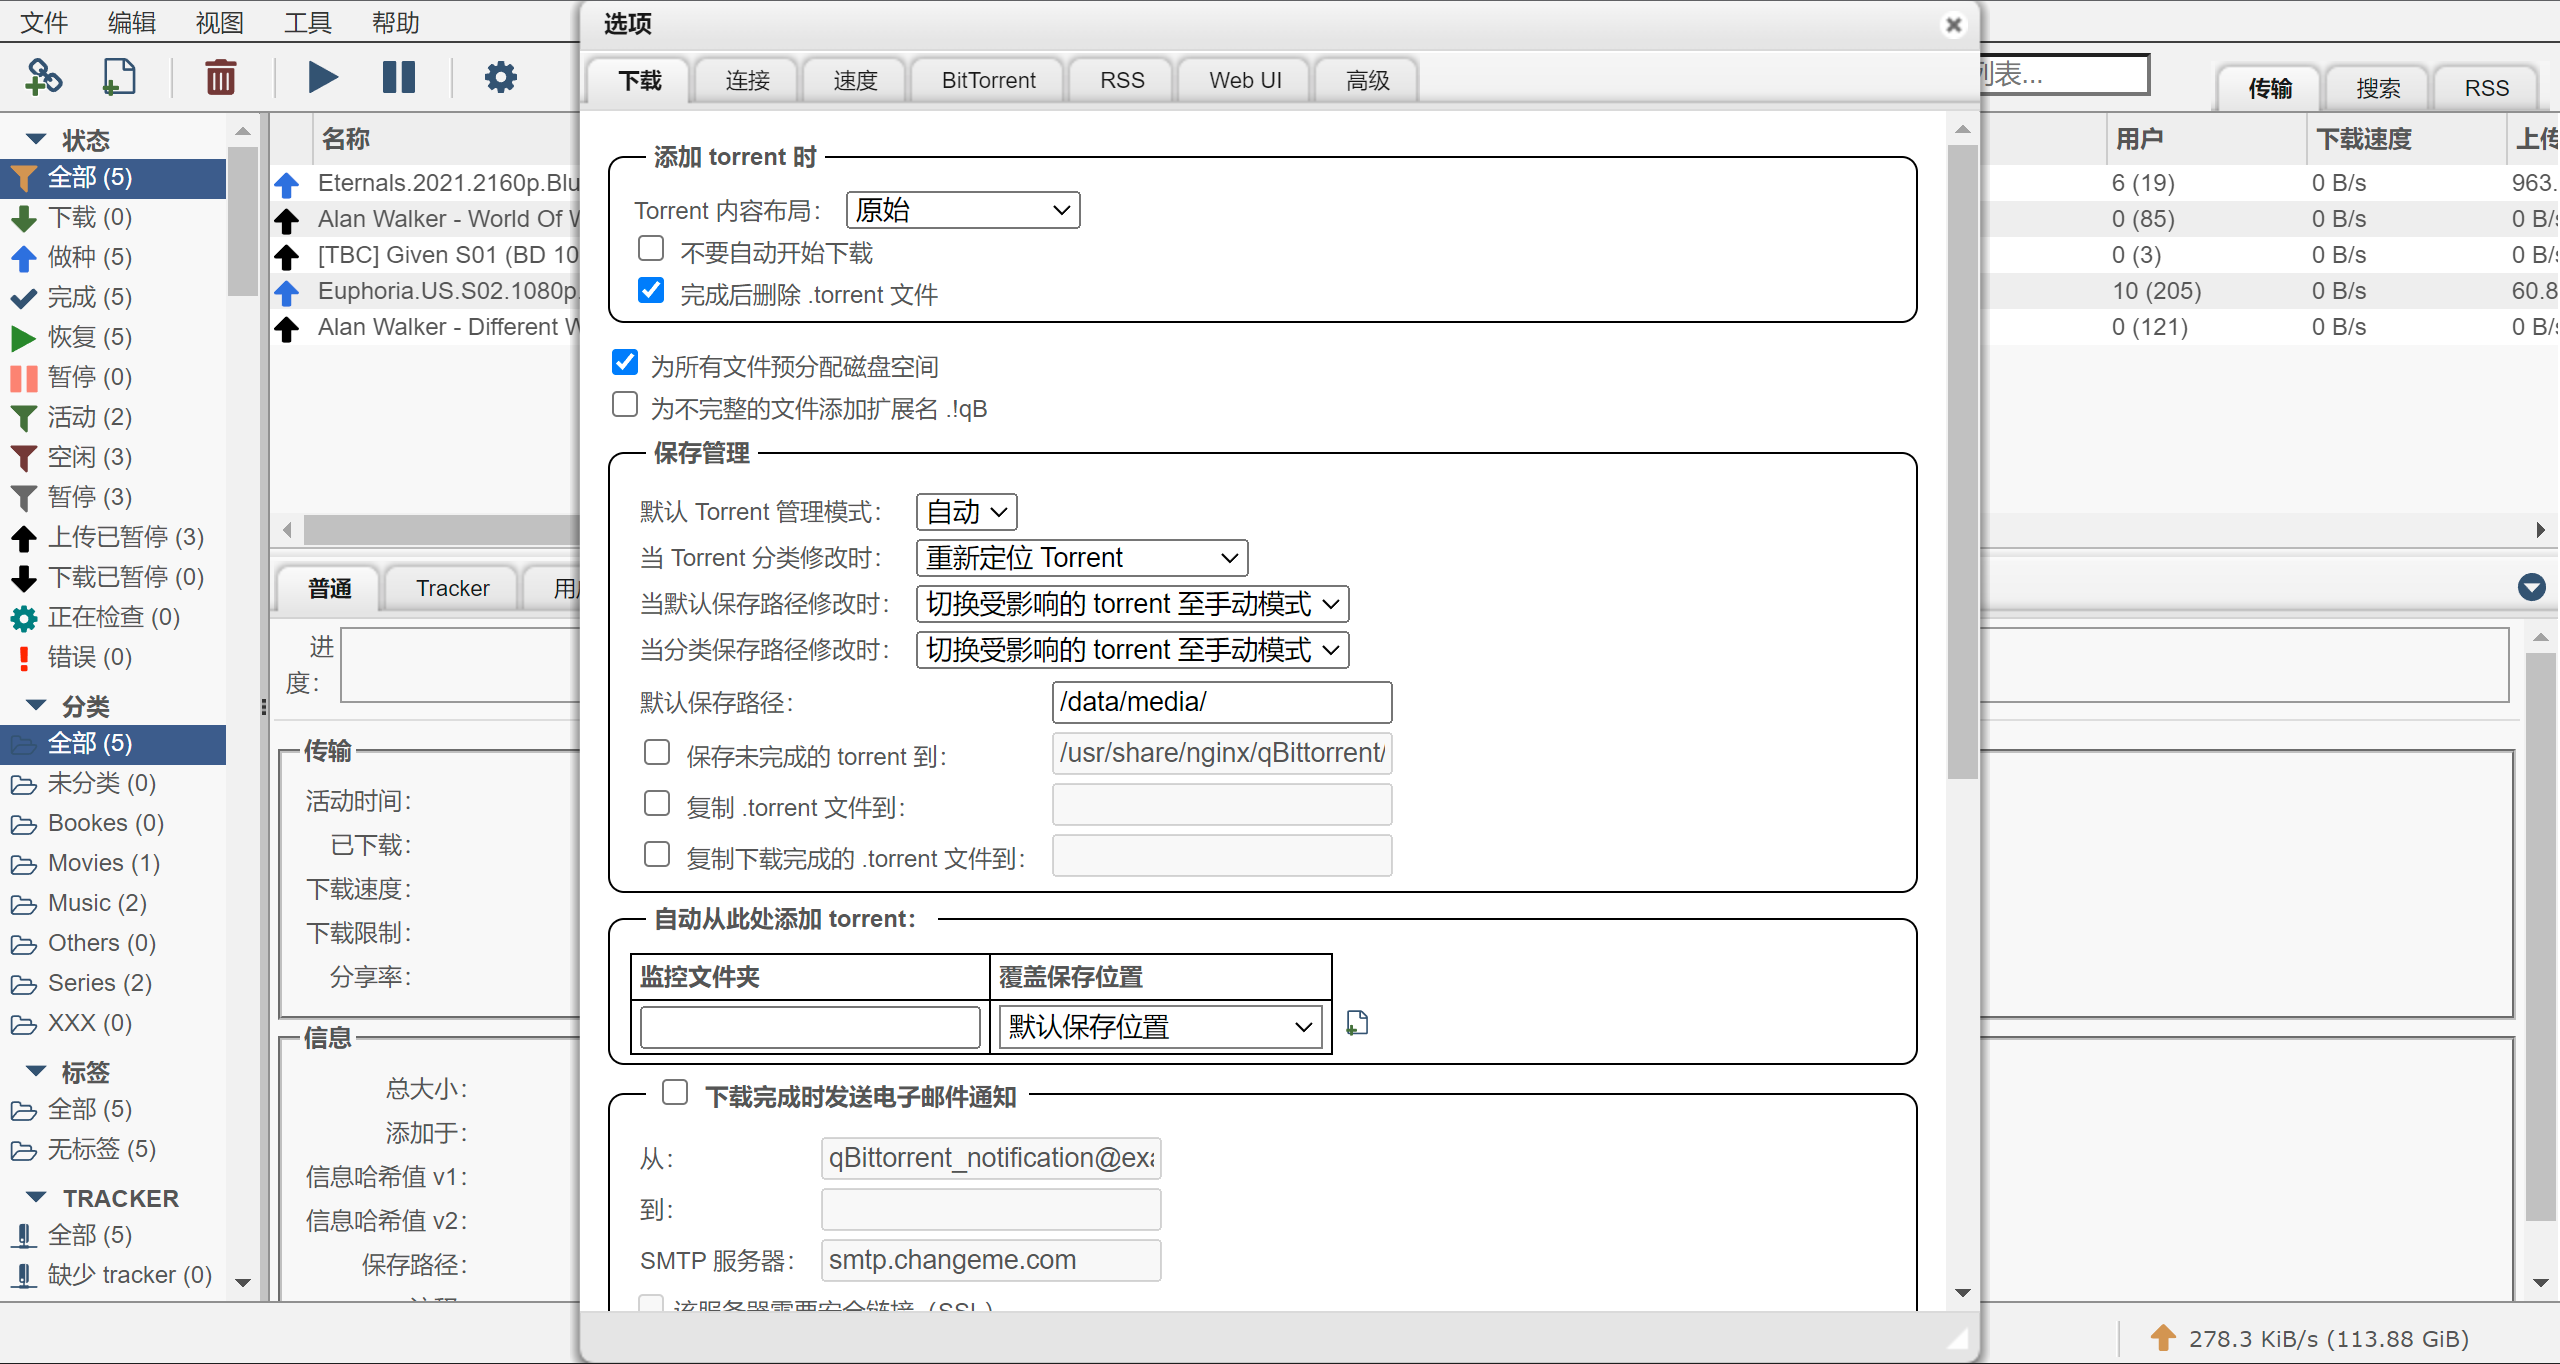Open the 工具 menu
This screenshot has height=1364, width=2560.
pyautogui.click(x=306, y=22)
